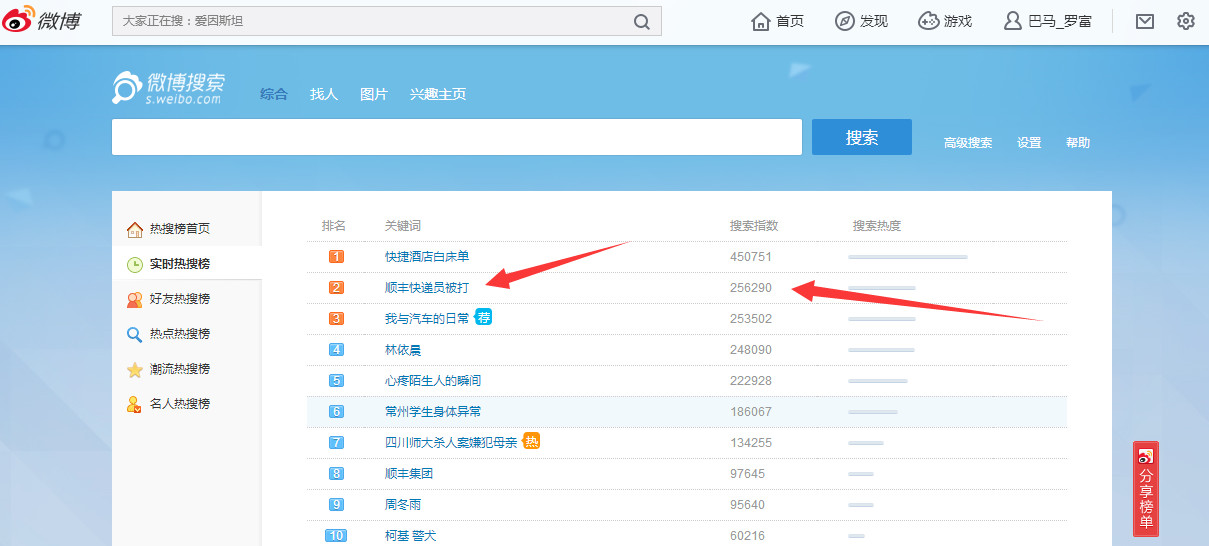Viewport: 1209px width, 546px height.
Task: Open keyword 周冬雨
Action: [x=403, y=505]
